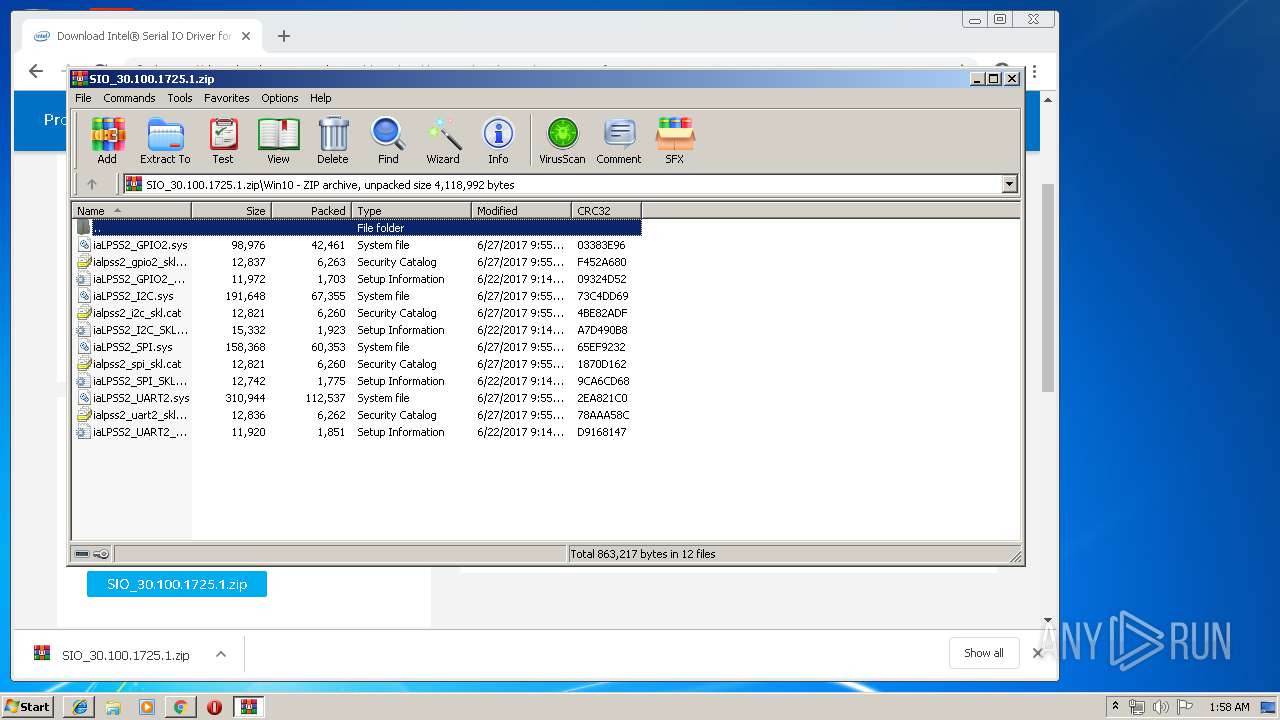Show archive Info icon

click(498, 140)
